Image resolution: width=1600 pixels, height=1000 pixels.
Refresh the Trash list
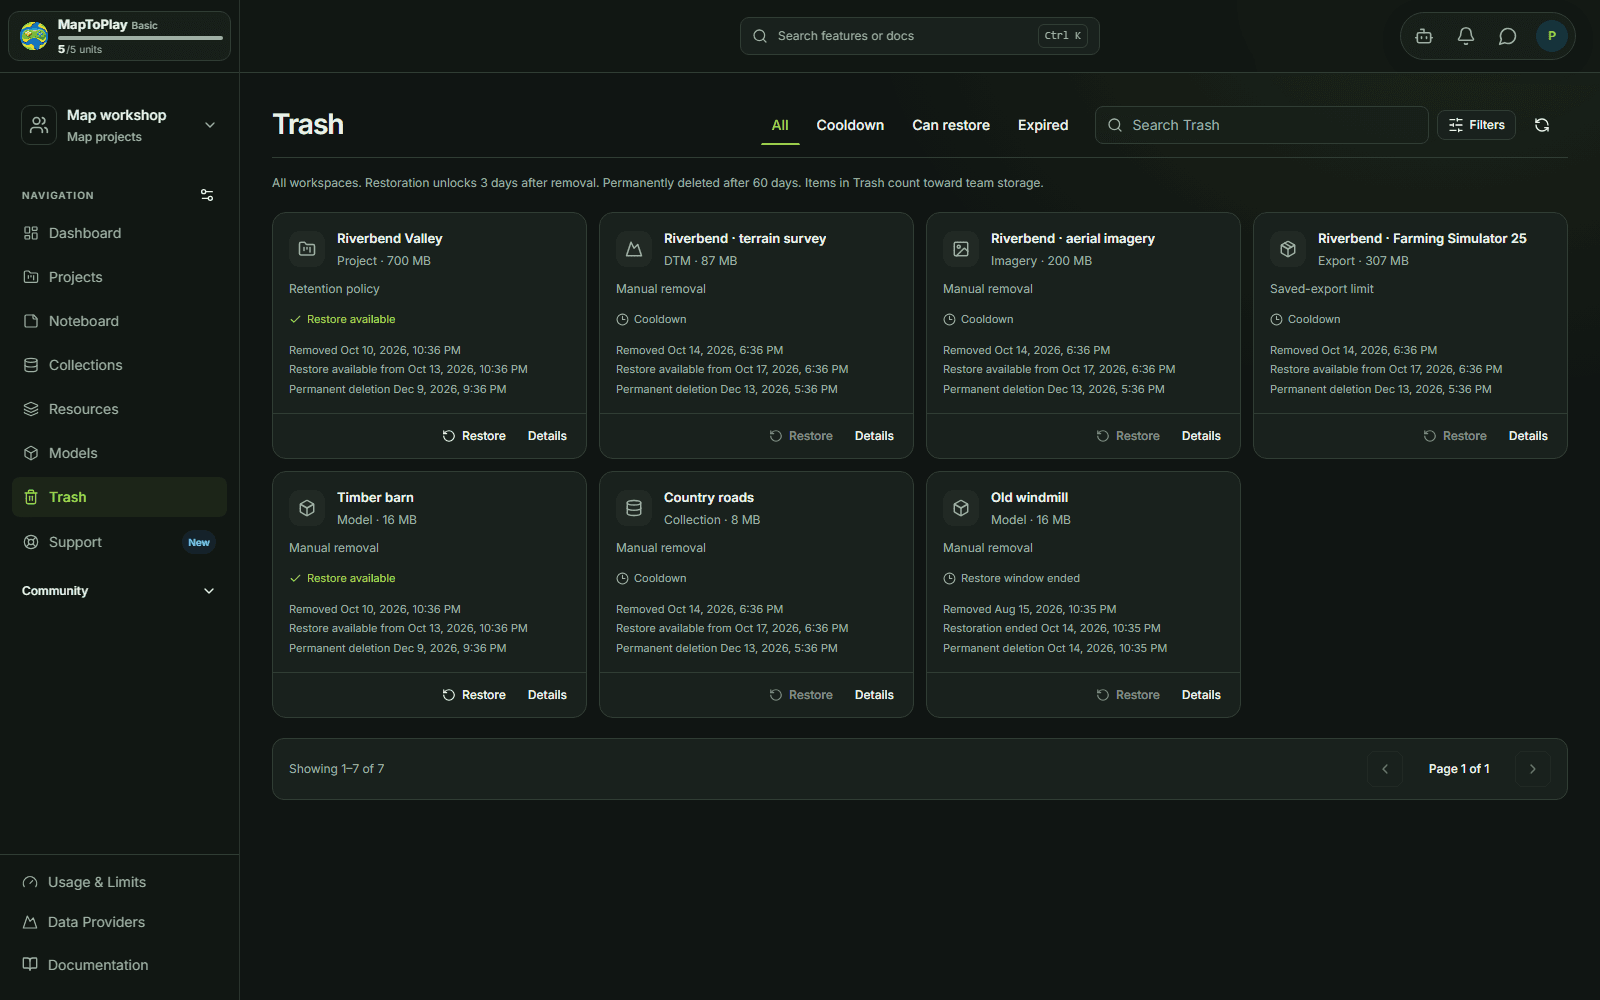[1542, 125]
